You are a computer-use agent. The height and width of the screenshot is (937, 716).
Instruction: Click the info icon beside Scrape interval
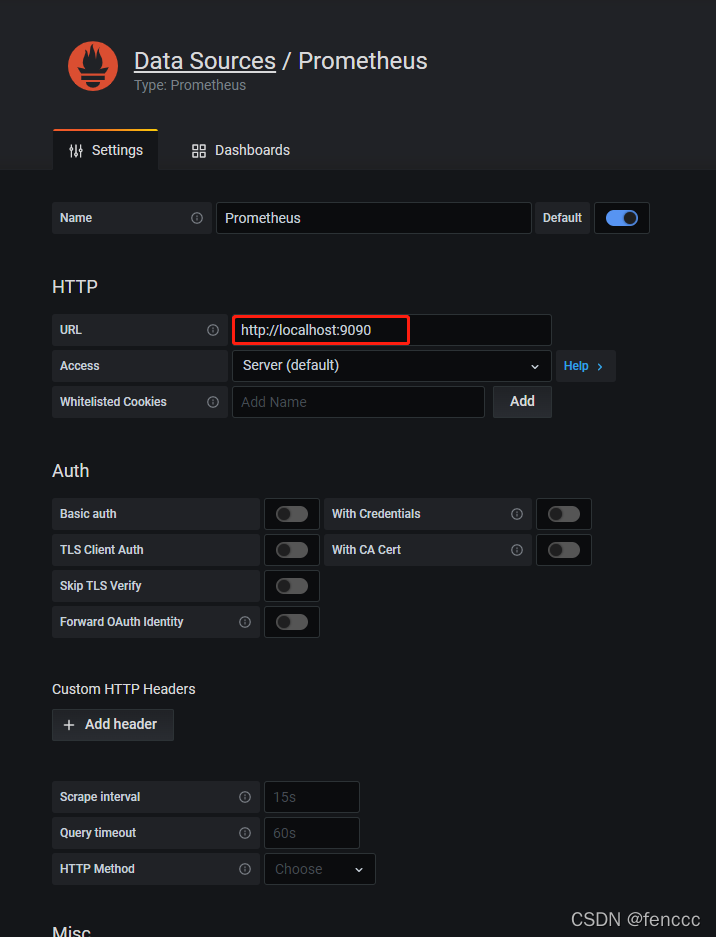point(245,797)
